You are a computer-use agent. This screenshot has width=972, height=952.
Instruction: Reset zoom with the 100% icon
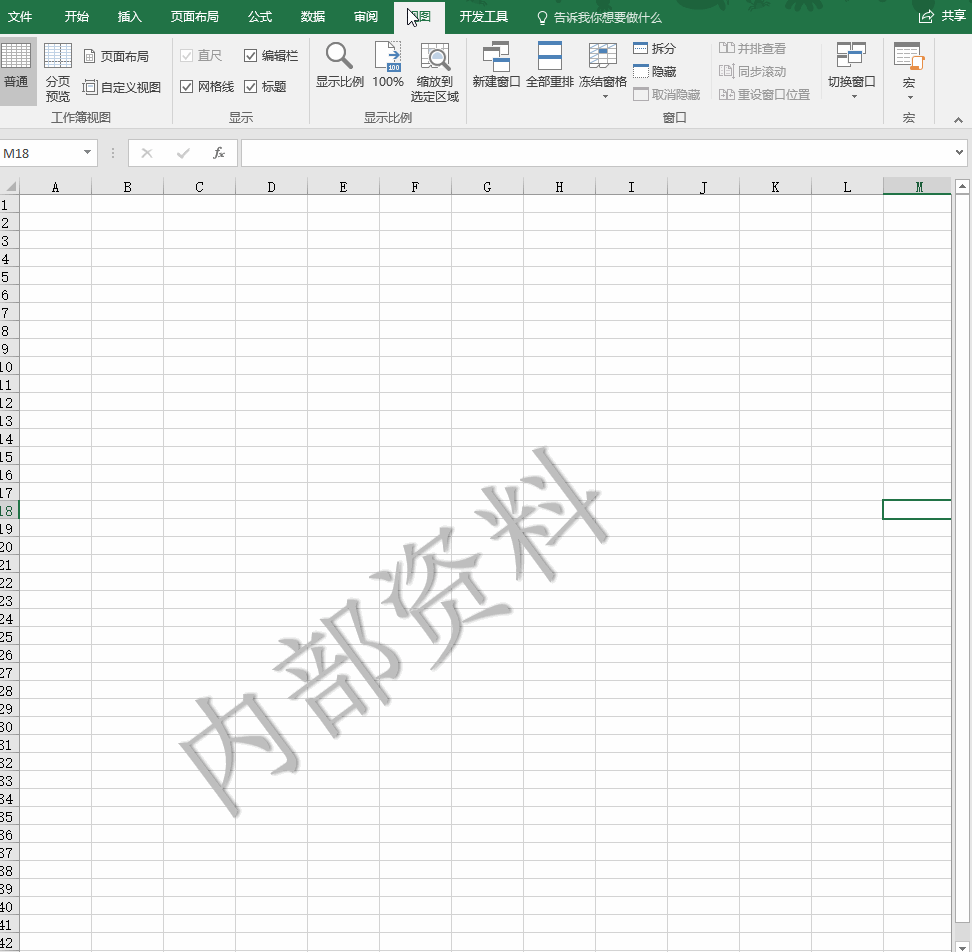click(x=388, y=57)
